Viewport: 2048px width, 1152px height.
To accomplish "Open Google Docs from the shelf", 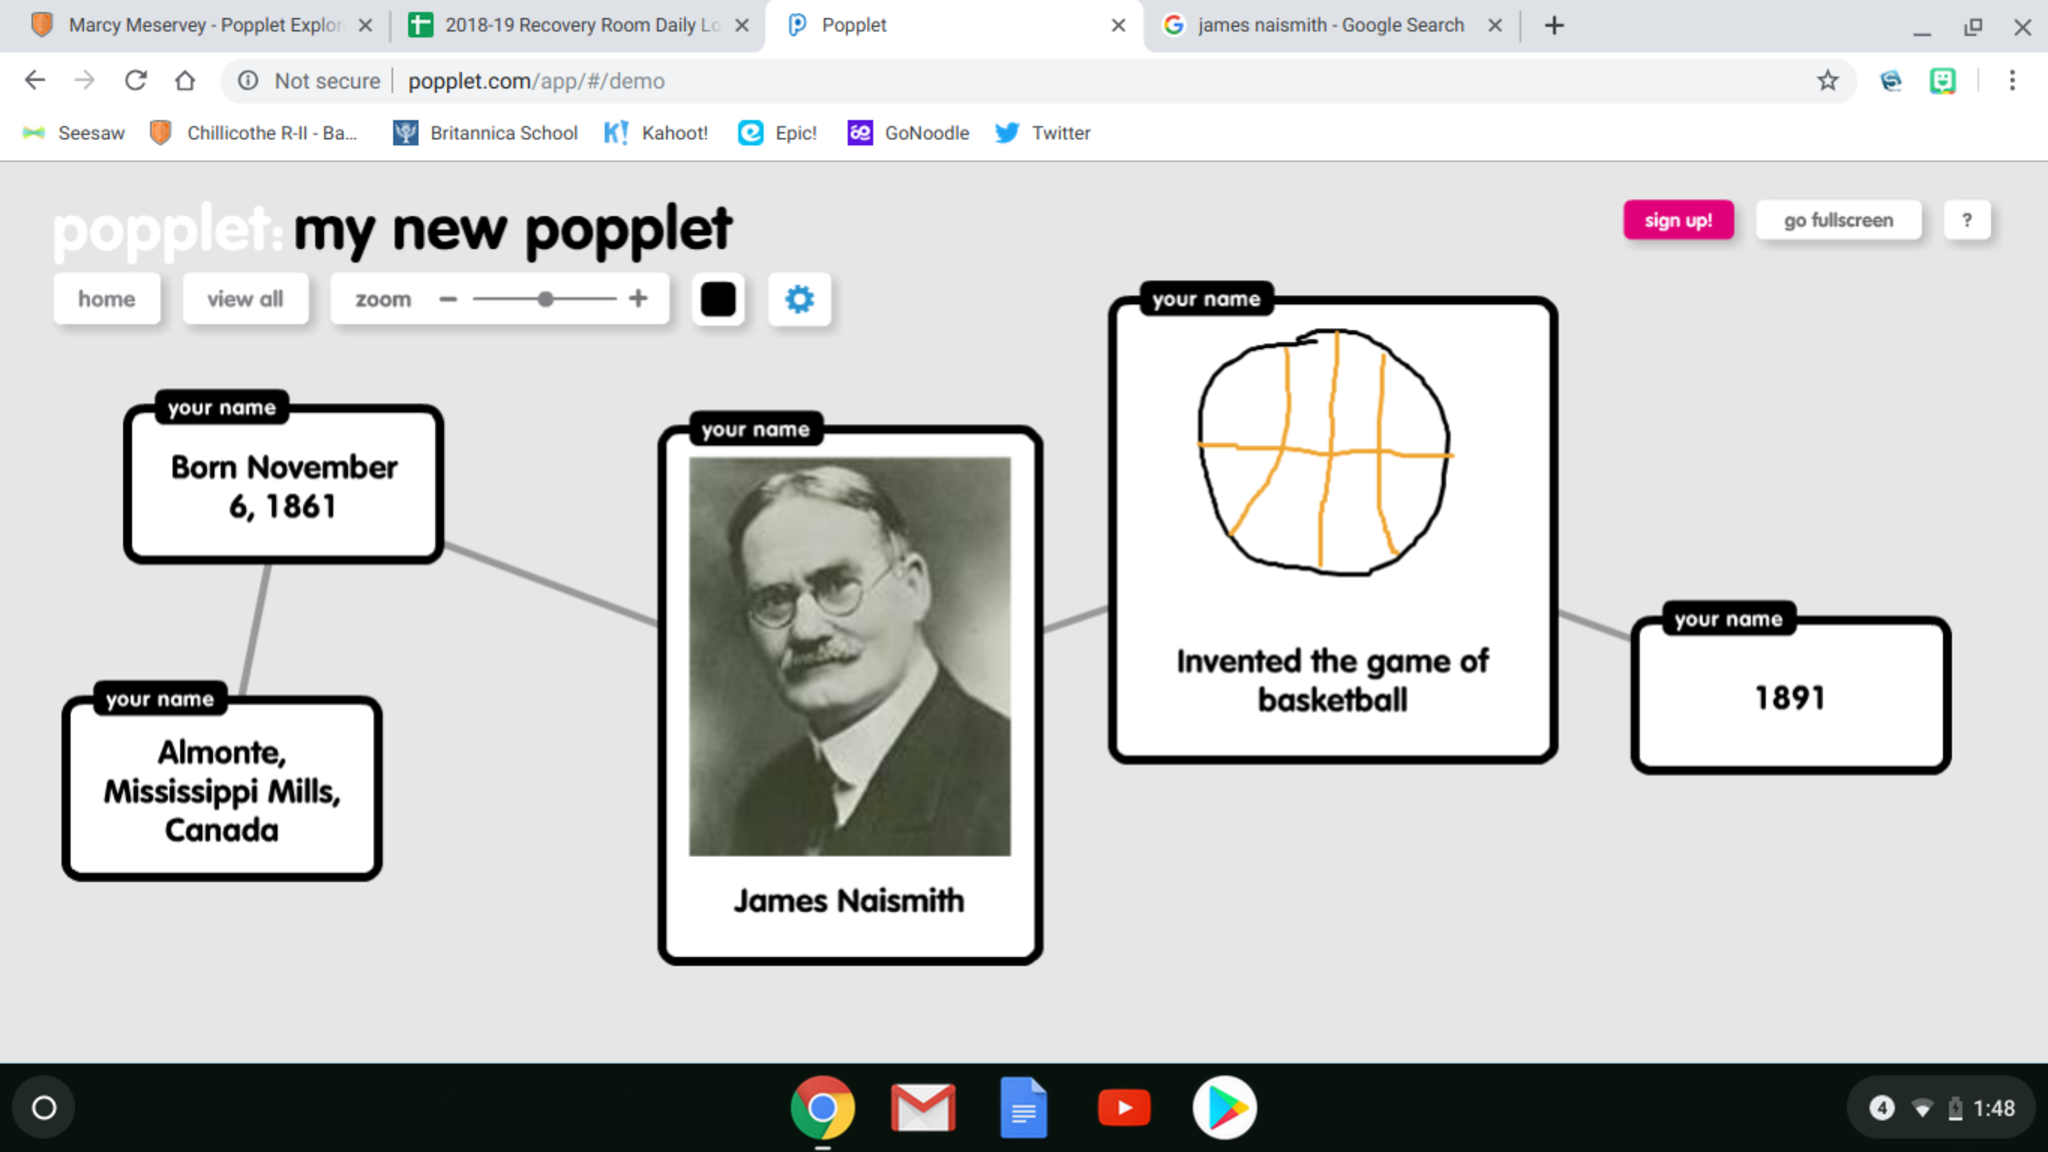I will click(x=1023, y=1107).
